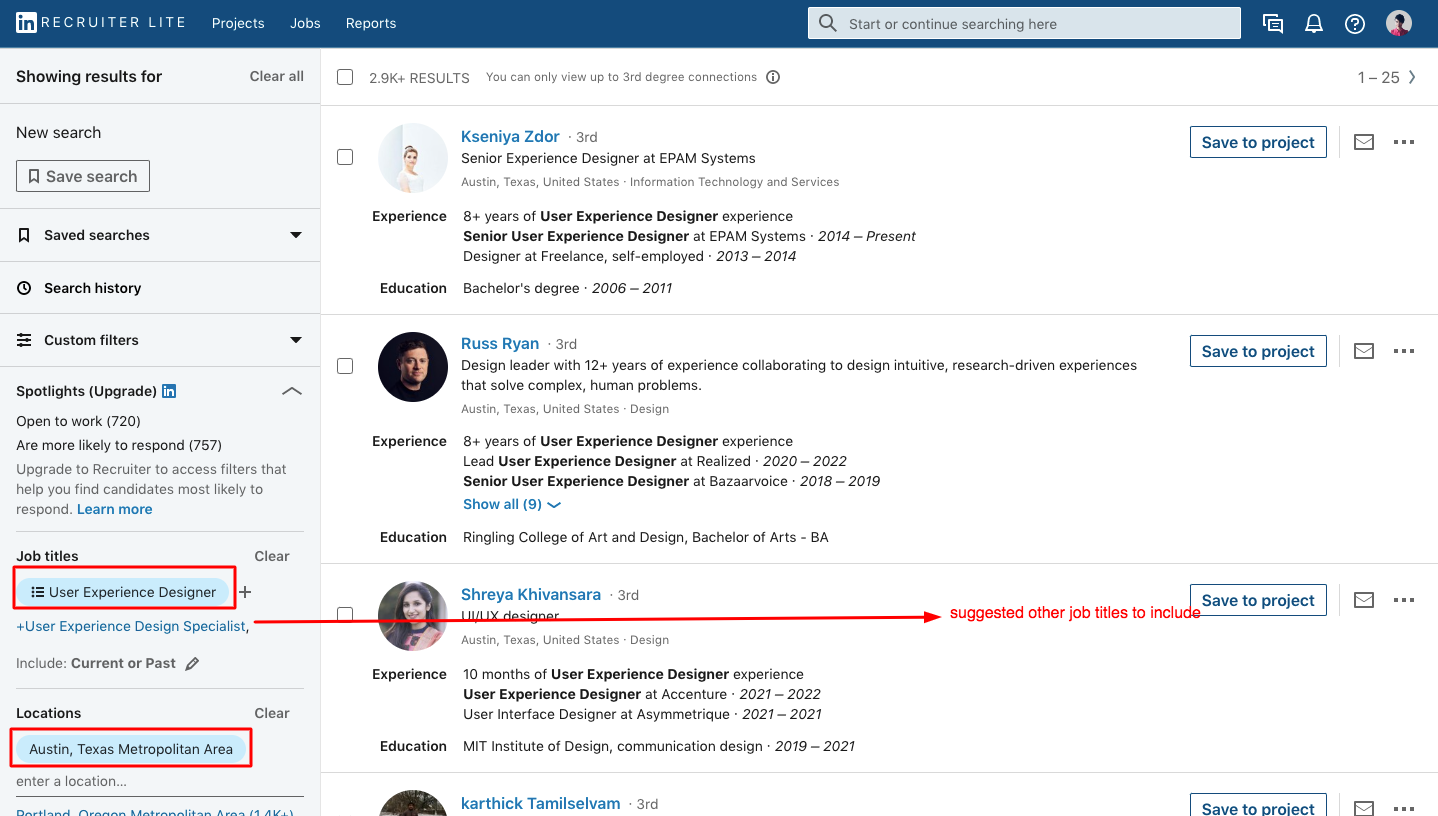Clear the Locations filter

(272, 713)
